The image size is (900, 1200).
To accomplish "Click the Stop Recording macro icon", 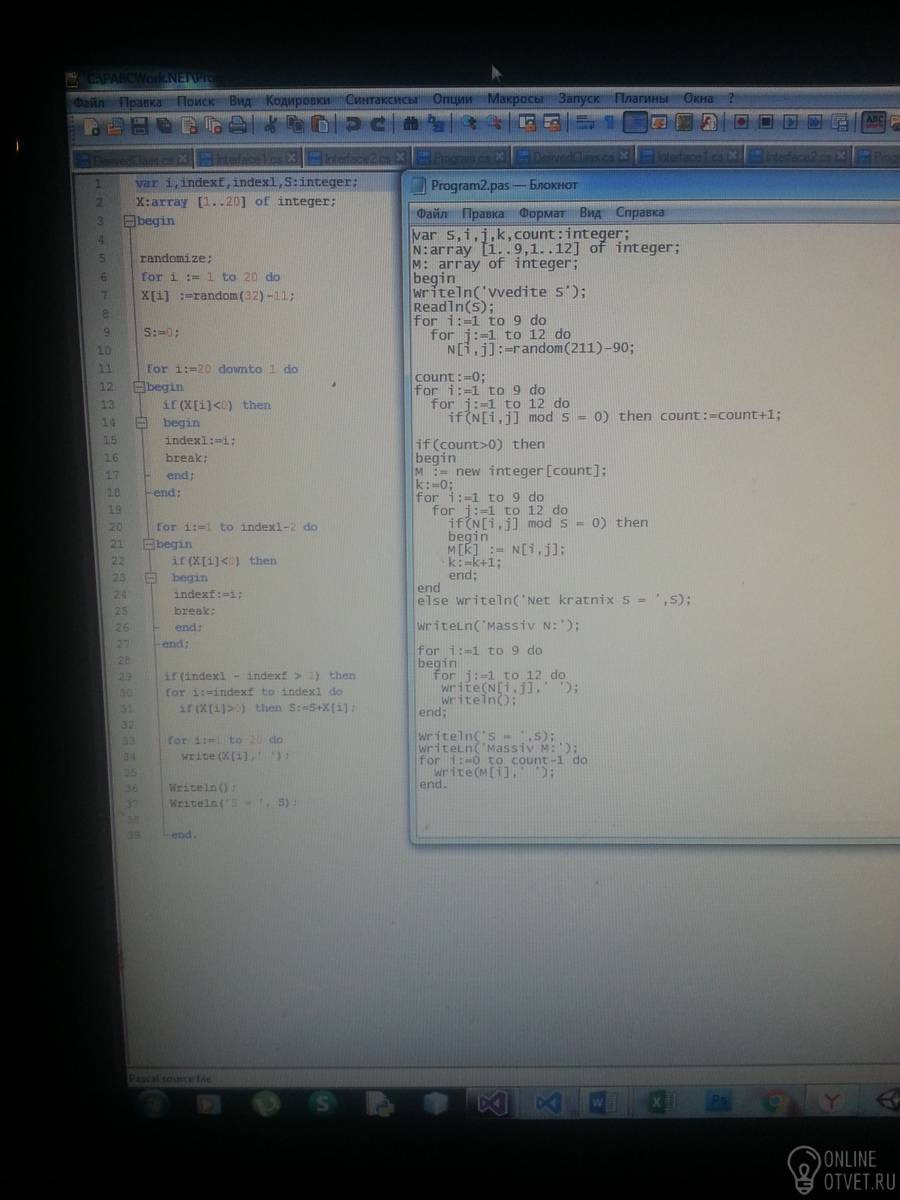I will [766, 122].
